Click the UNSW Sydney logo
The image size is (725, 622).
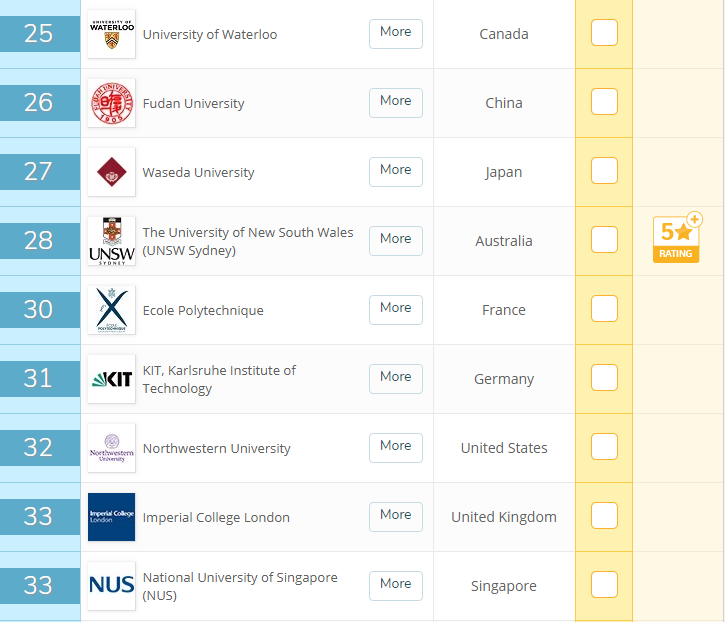click(x=111, y=241)
